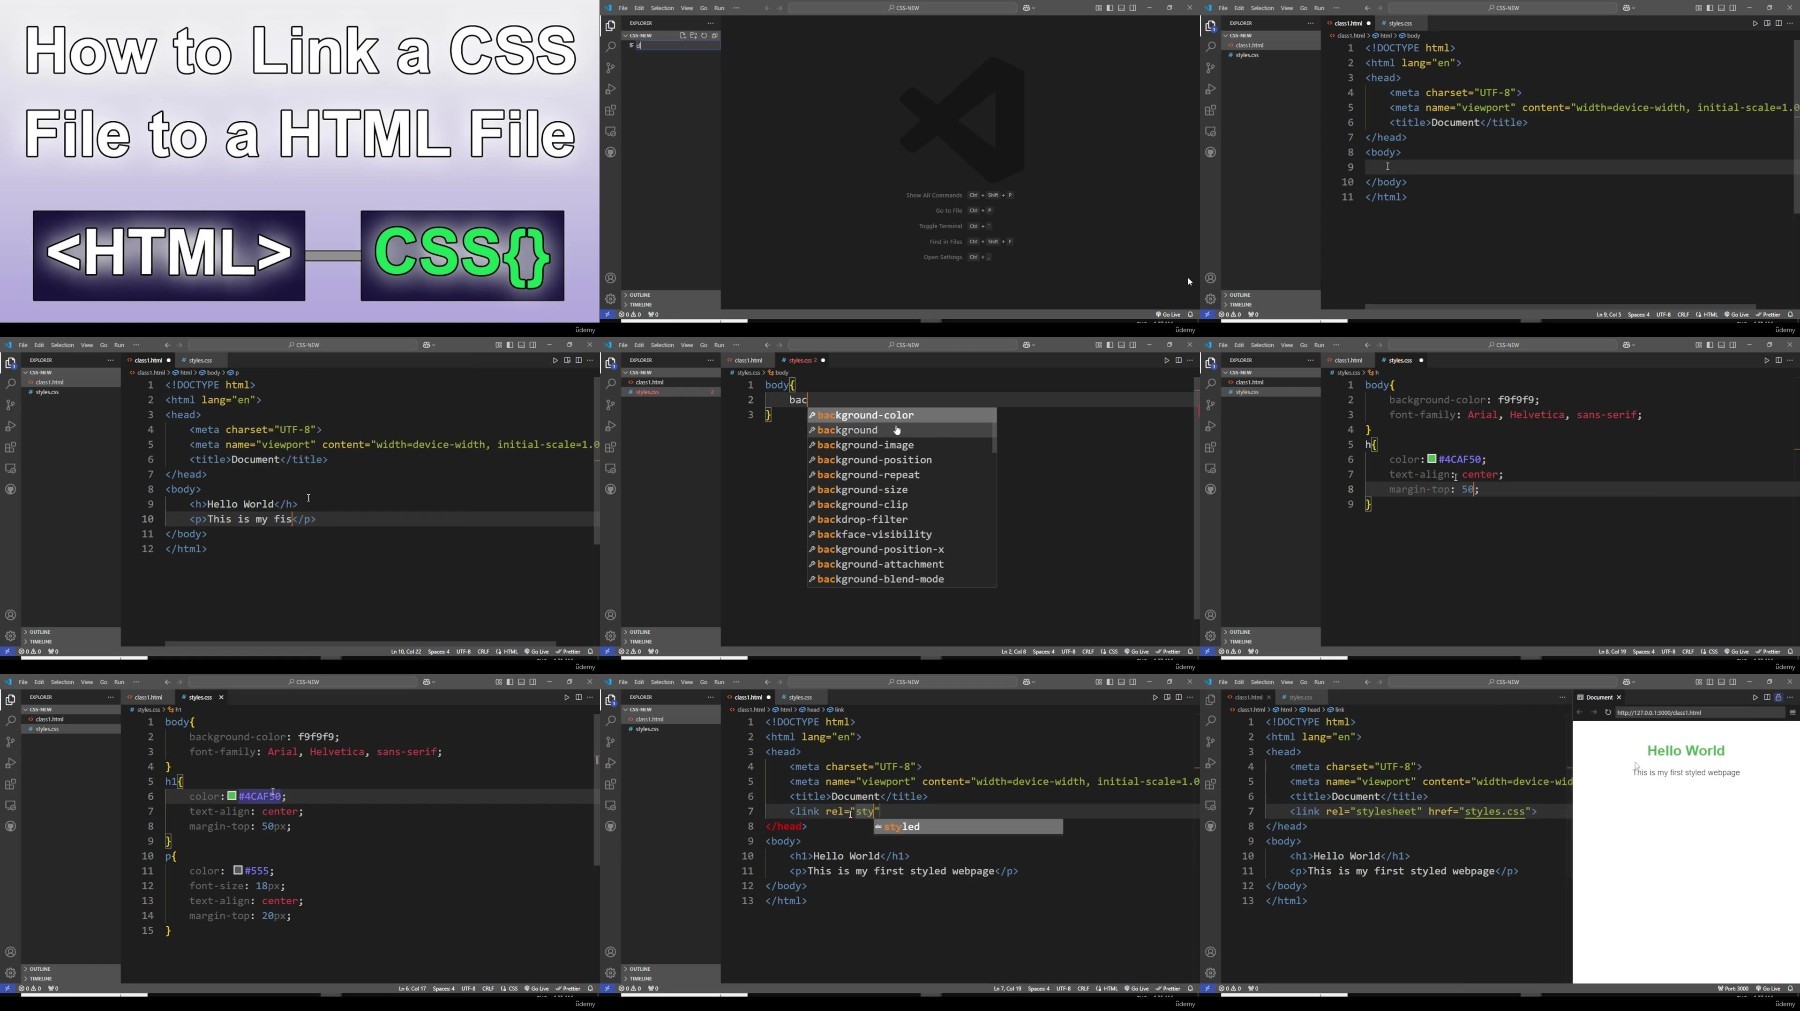
Task: Open notifications bell in empty welcome panel
Action: click(1190, 314)
